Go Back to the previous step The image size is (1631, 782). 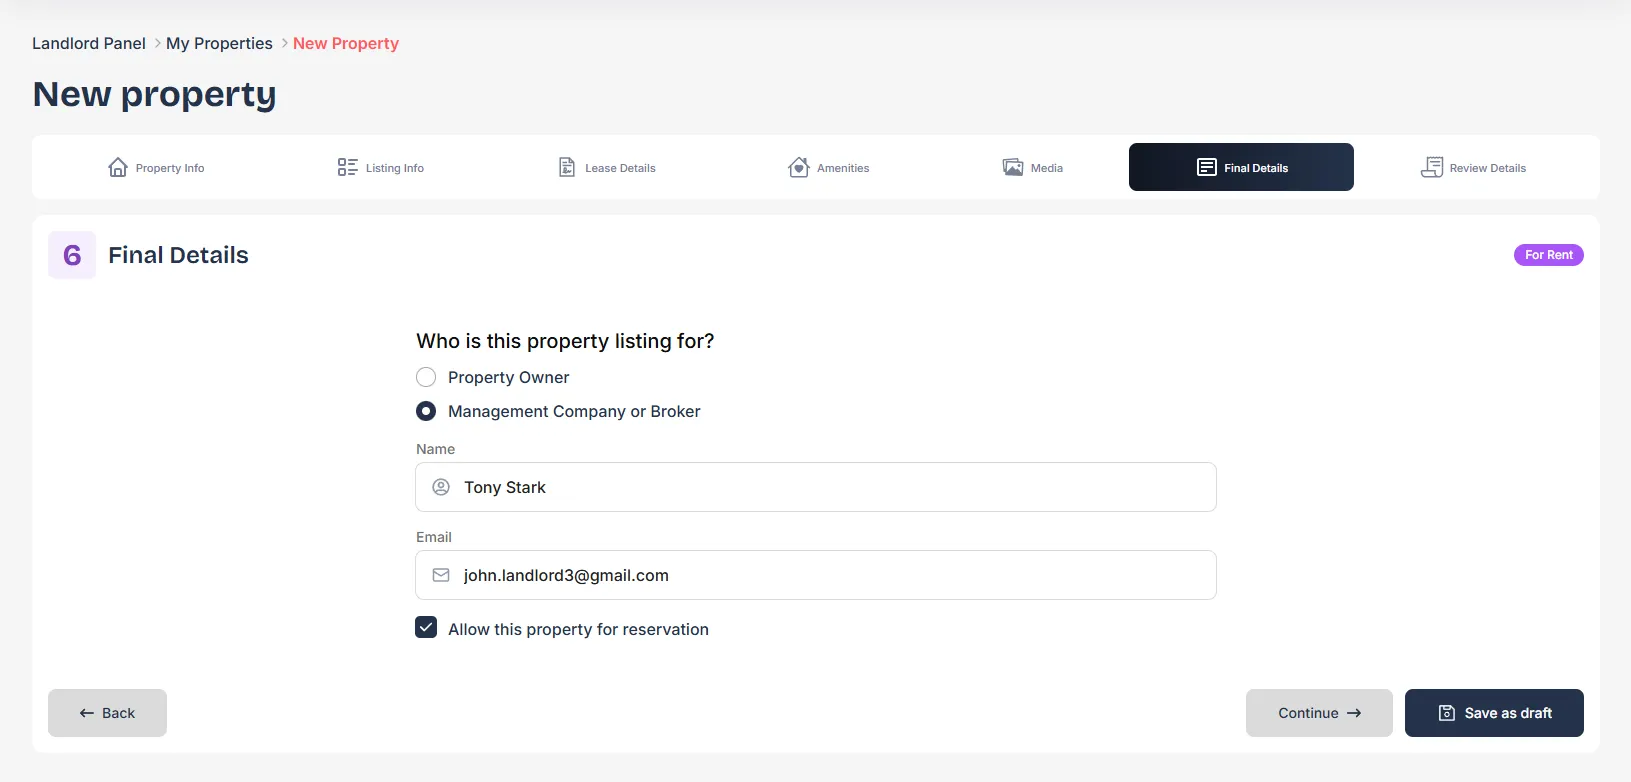(x=107, y=713)
